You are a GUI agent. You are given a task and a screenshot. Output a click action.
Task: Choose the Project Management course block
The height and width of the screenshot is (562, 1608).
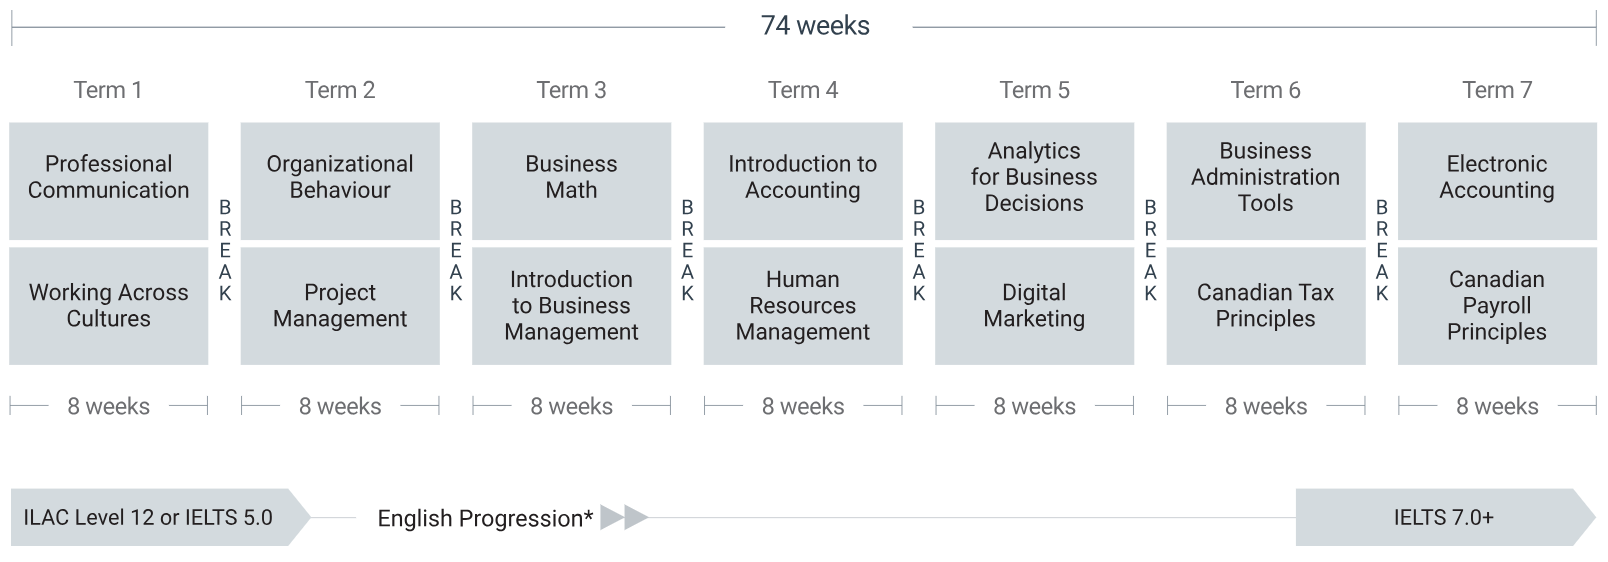340,306
